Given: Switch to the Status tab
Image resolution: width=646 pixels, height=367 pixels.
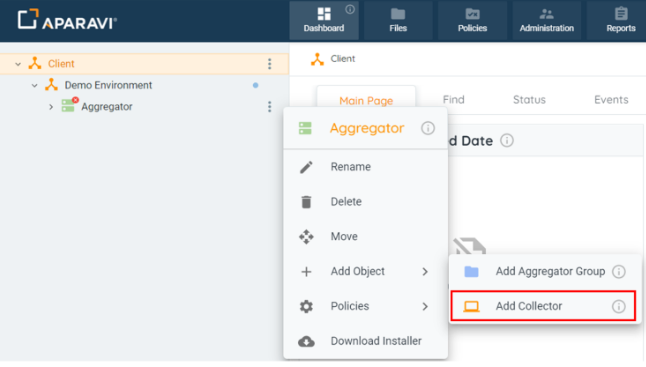Looking at the screenshot, I should [529, 100].
